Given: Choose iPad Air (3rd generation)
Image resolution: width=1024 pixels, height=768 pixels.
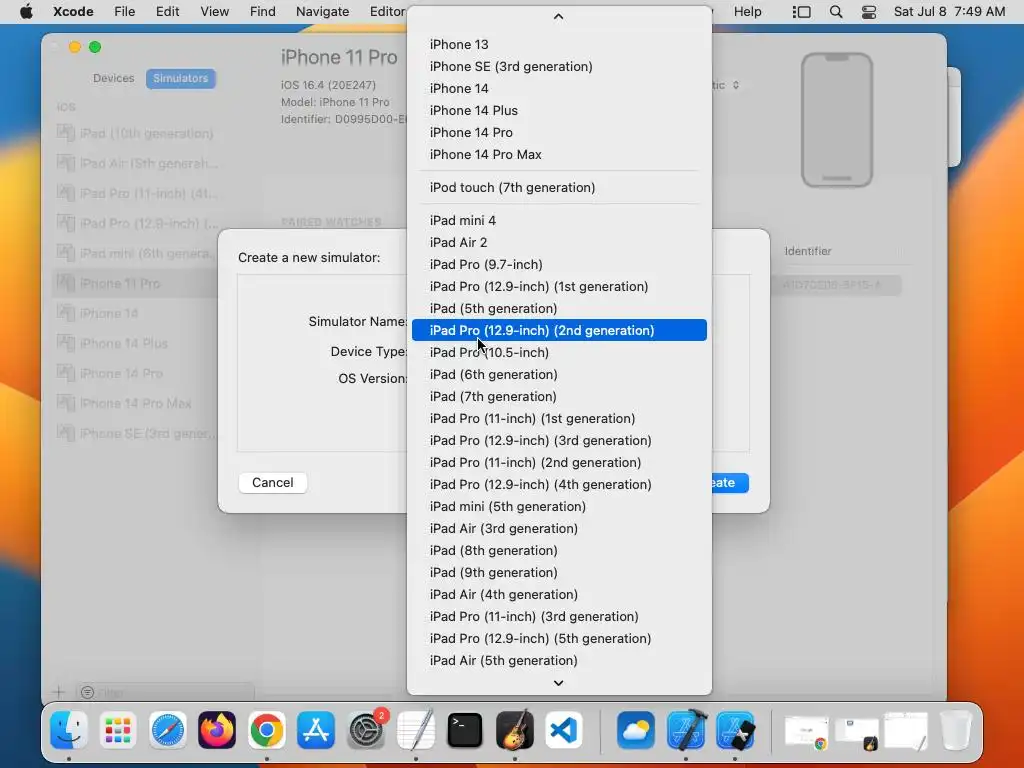Looking at the screenshot, I should (x=559, y=528).
